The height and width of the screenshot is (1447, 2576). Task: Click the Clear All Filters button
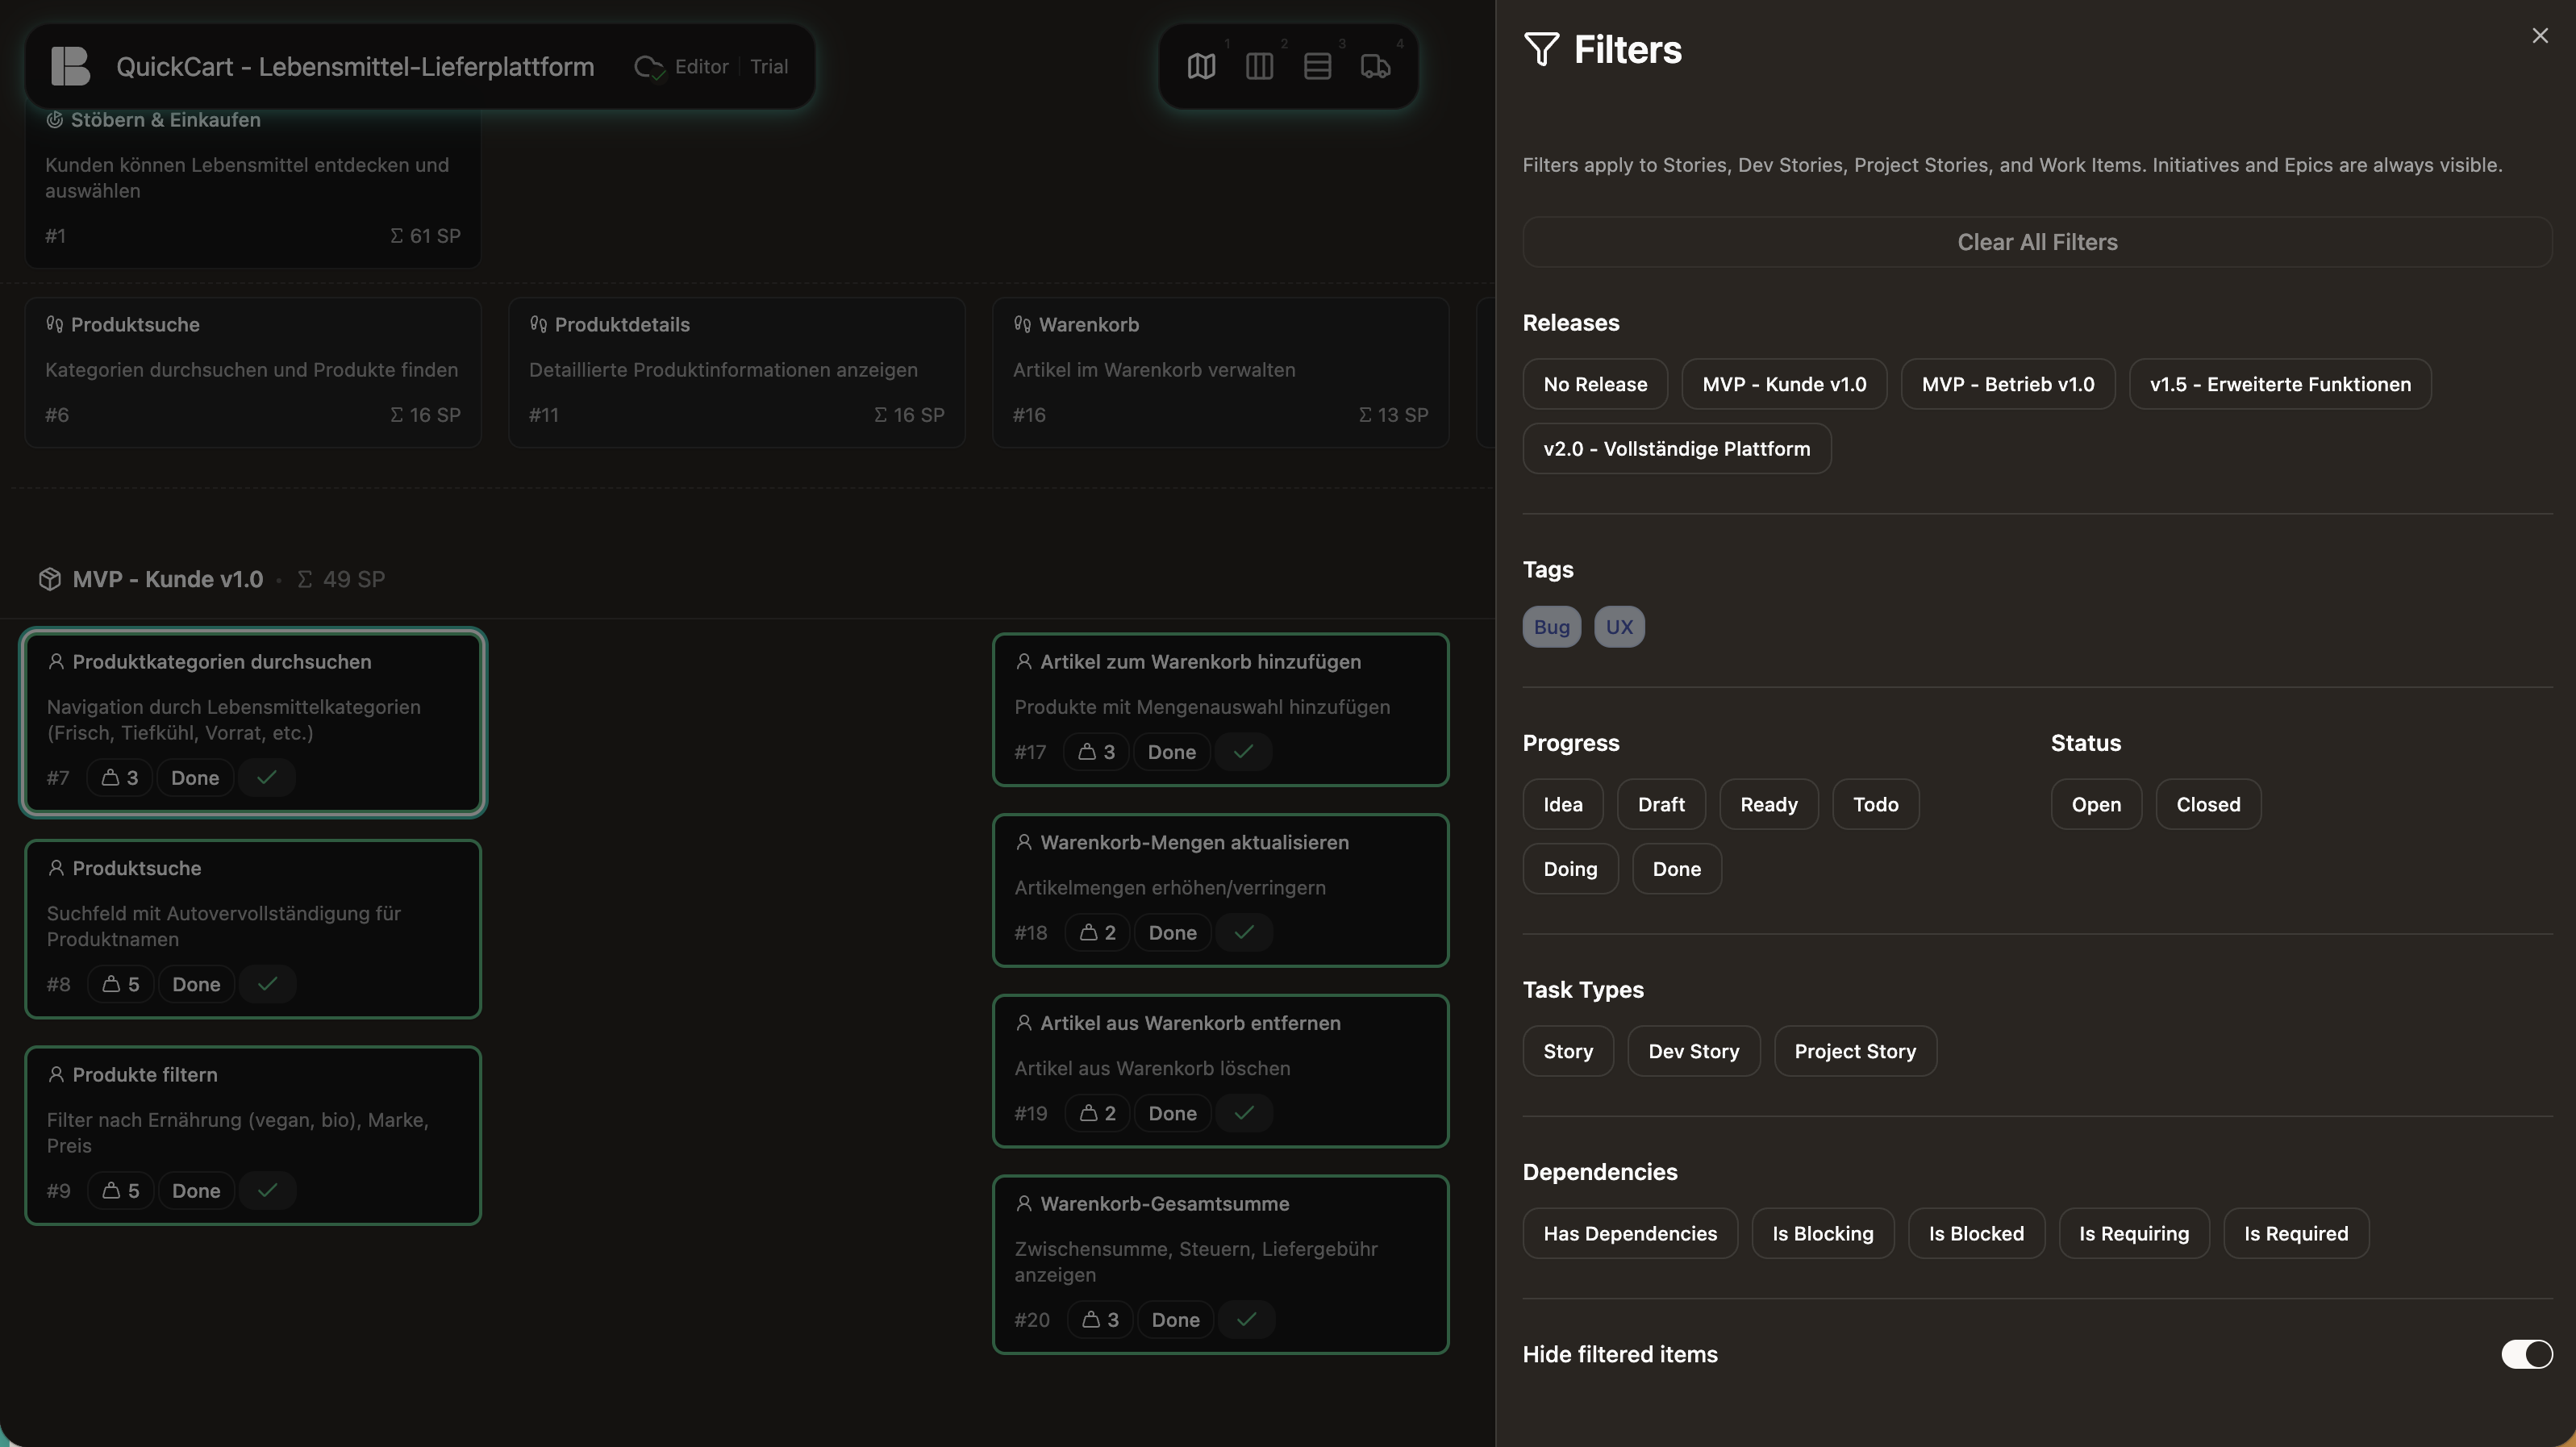pyautogui.click(x=2036, y=241)
